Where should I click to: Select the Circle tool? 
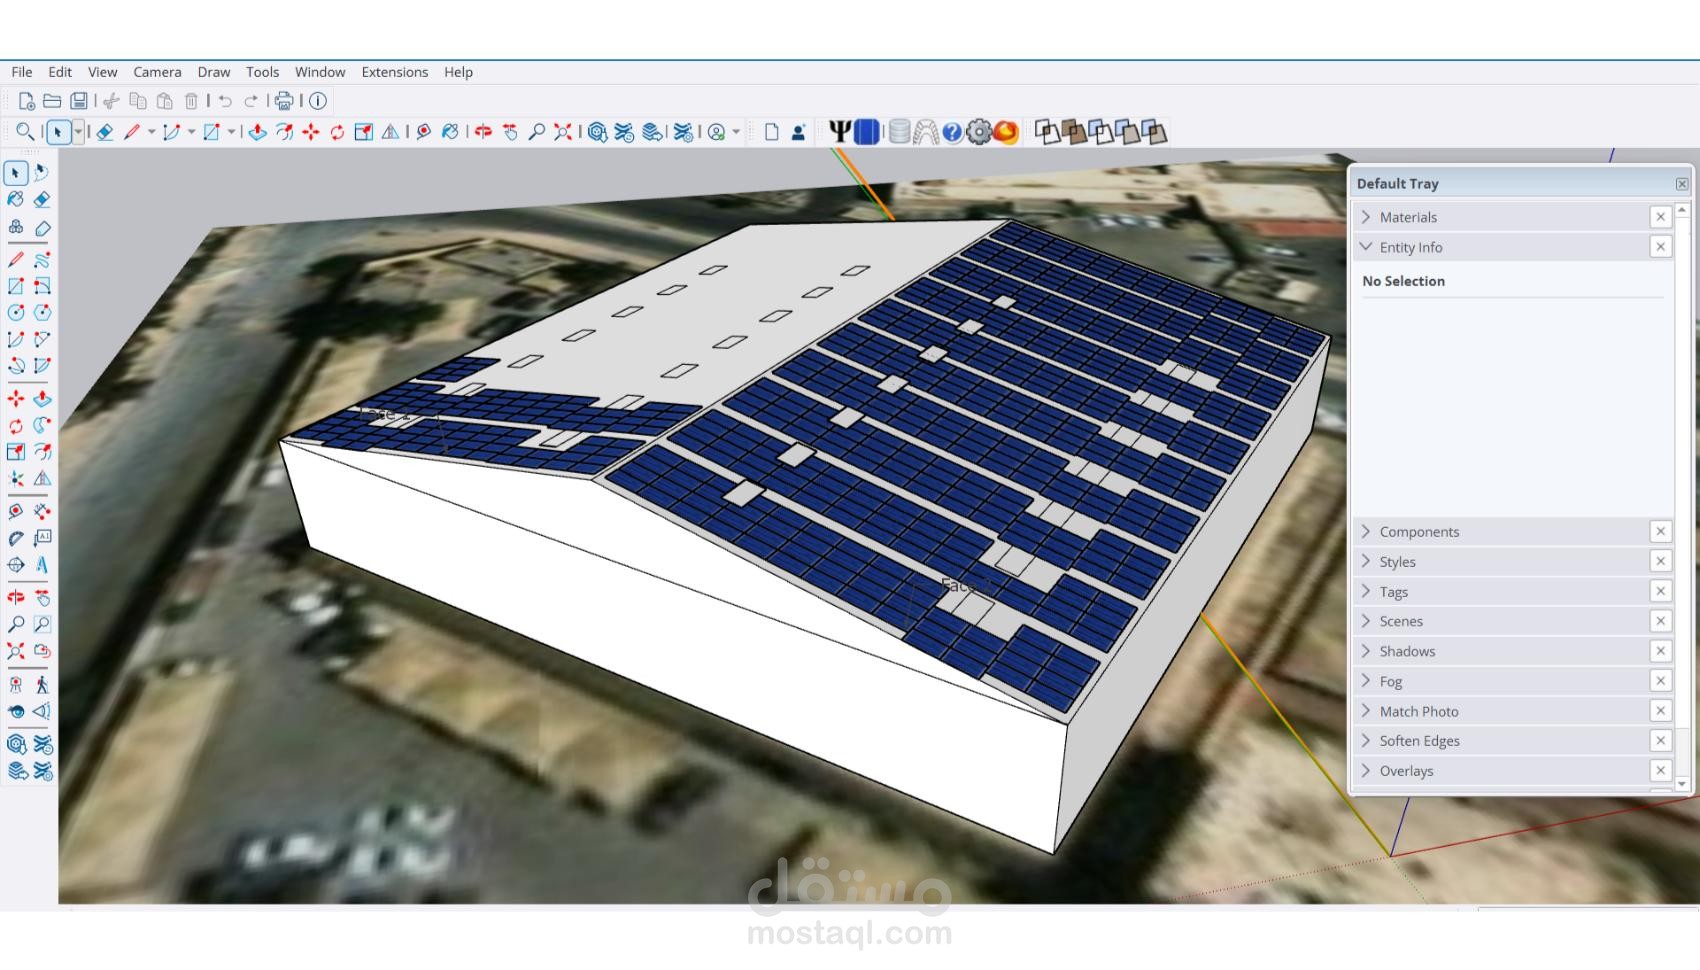pyautogui.click(x=16, y=313)
